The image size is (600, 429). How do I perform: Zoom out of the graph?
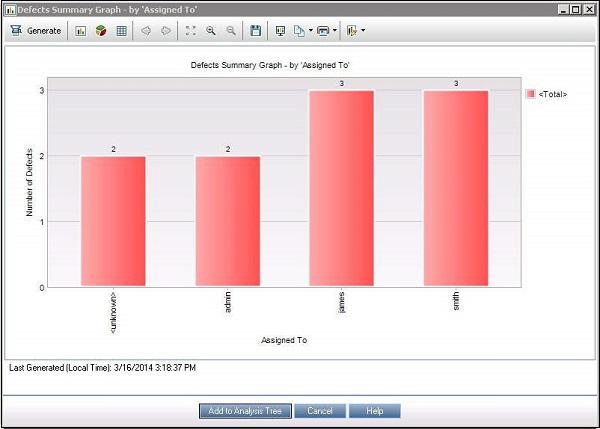(x=231, y=31)
